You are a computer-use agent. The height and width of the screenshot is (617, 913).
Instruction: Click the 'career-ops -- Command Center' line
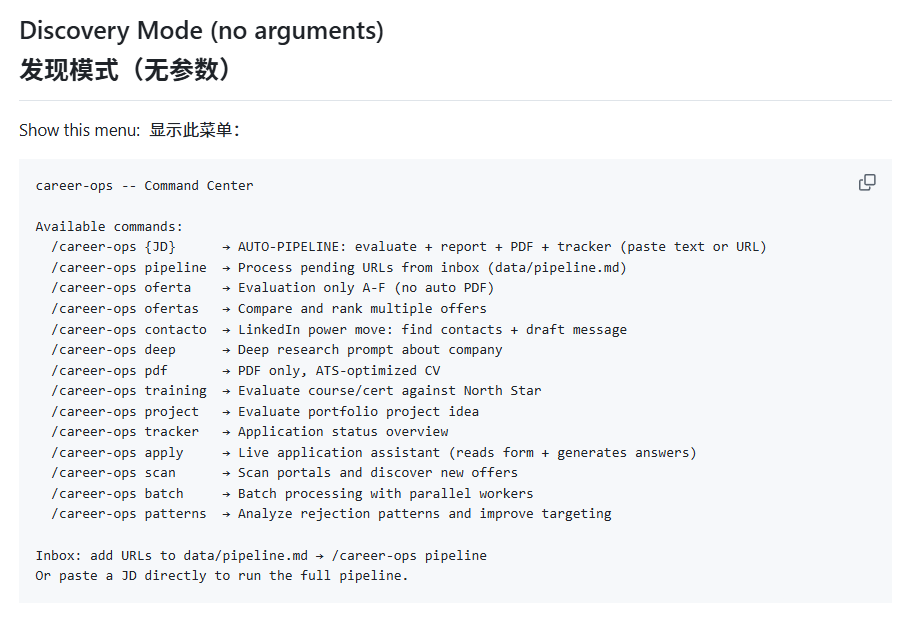(144, 186)
